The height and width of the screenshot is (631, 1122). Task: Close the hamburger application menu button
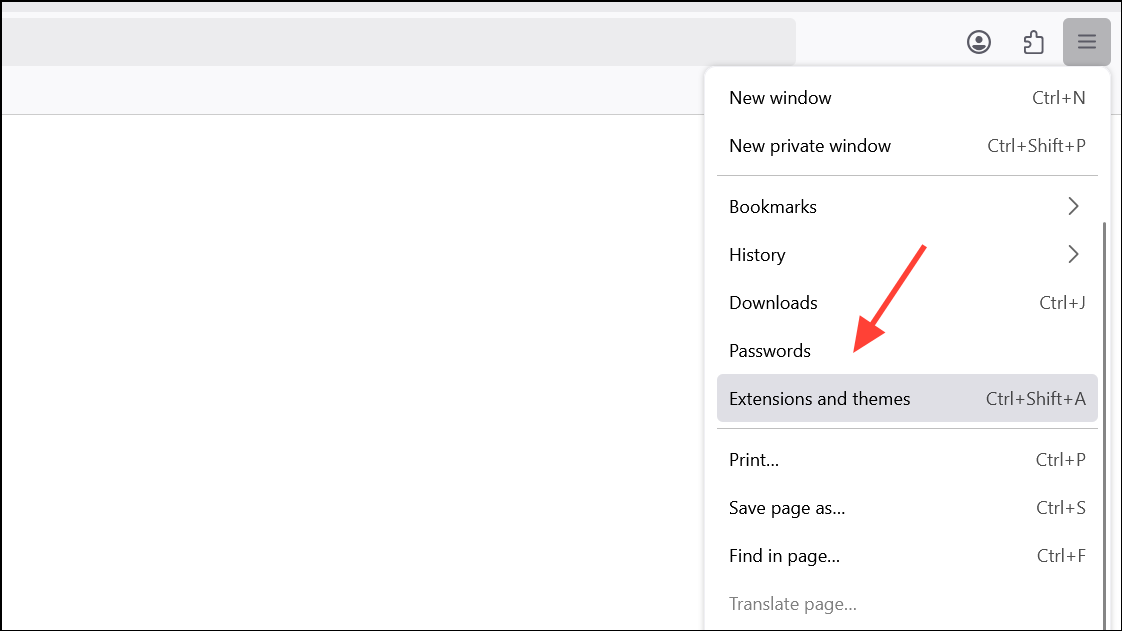pos(1087,42)
